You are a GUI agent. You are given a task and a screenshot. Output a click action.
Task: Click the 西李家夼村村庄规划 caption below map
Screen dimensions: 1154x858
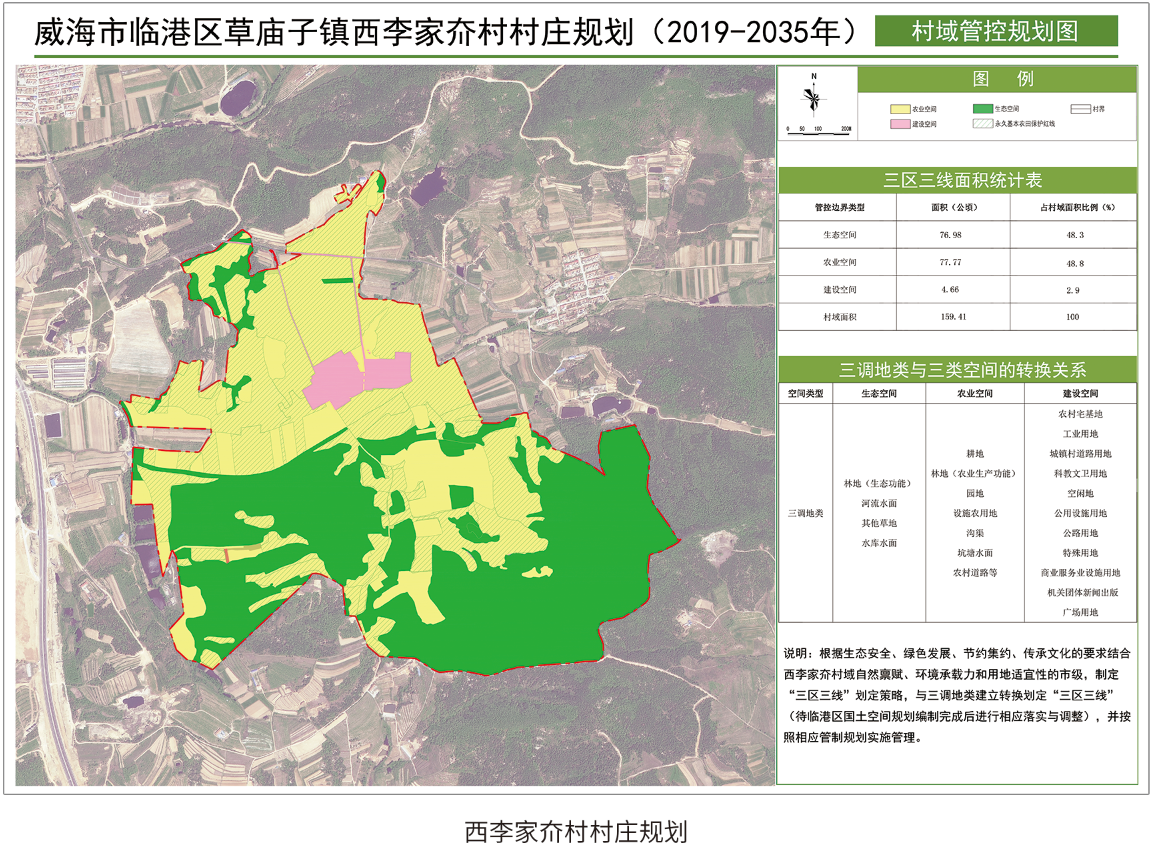point(576,831)
